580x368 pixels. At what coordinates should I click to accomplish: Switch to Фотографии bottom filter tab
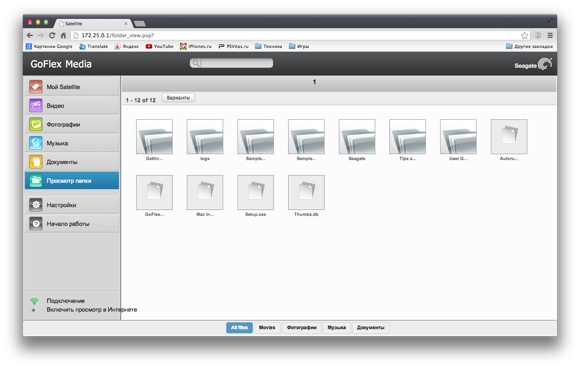[302, 328]
